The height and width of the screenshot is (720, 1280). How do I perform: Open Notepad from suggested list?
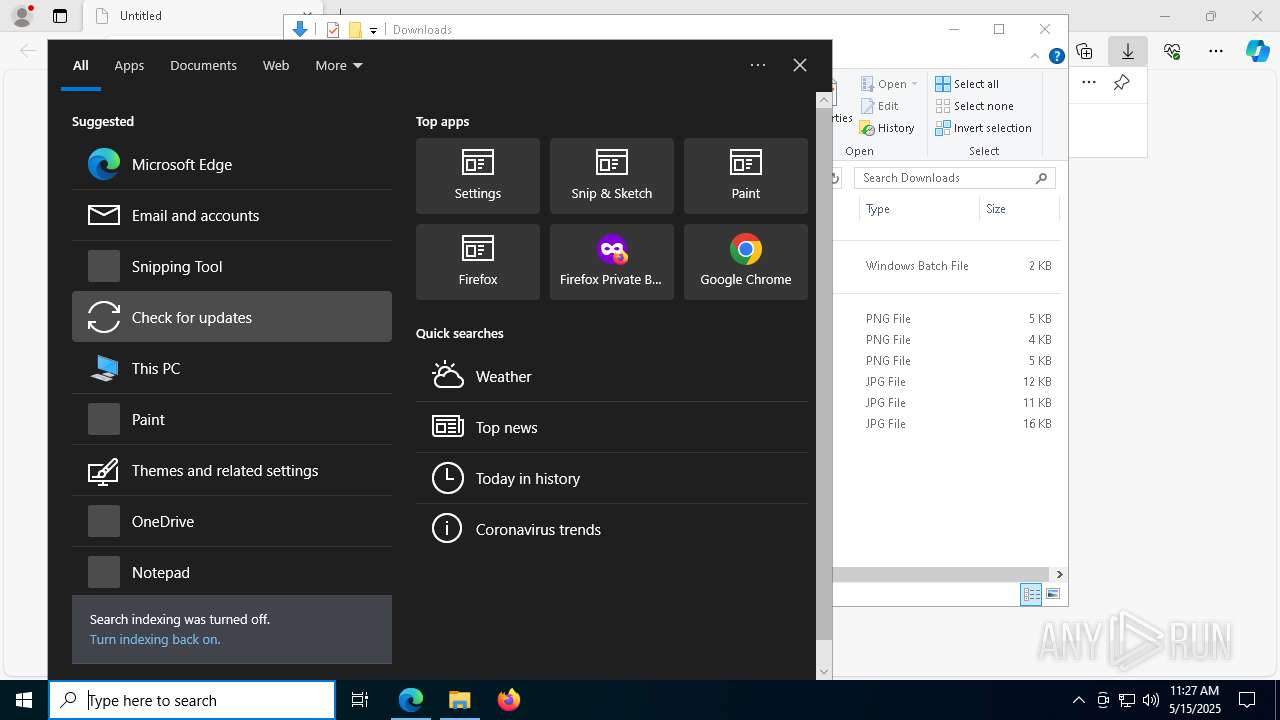coord(232,572)
